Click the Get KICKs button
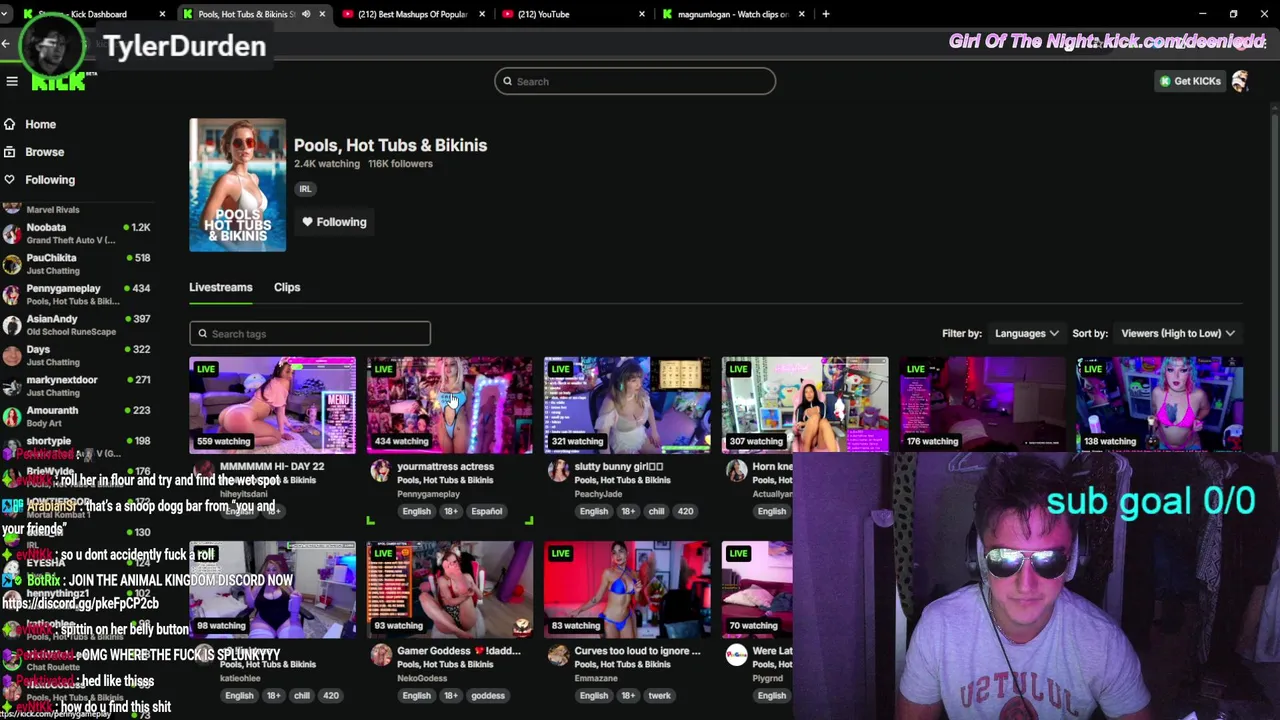The image size is (1280, 720). pyautogui.click(x=1190, y=81)
